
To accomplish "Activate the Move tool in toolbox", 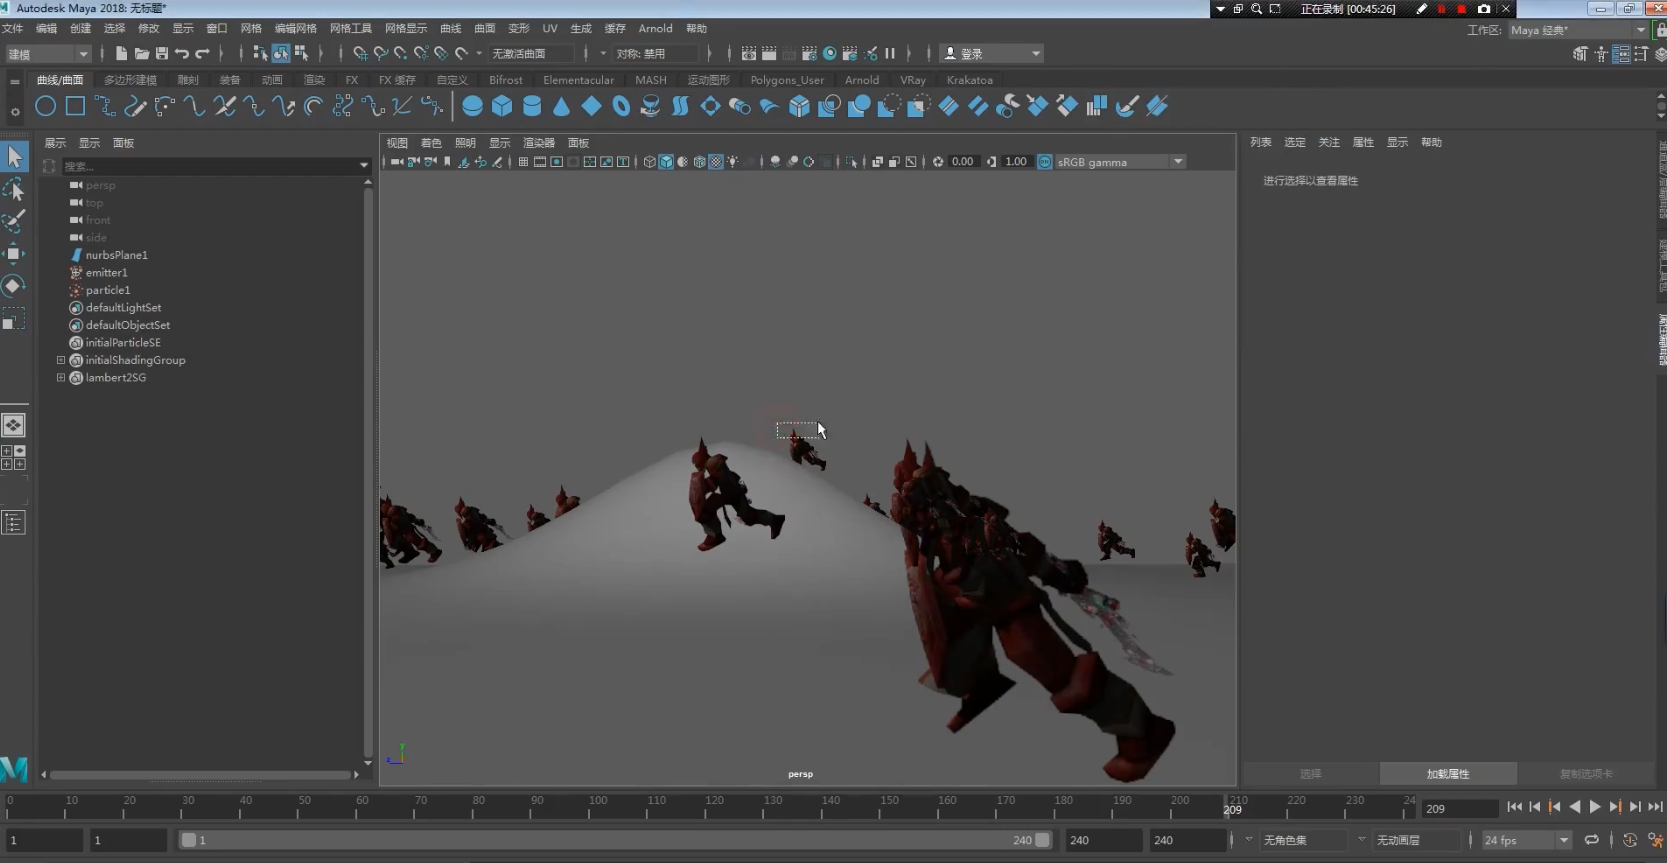I will pos(14,253).
